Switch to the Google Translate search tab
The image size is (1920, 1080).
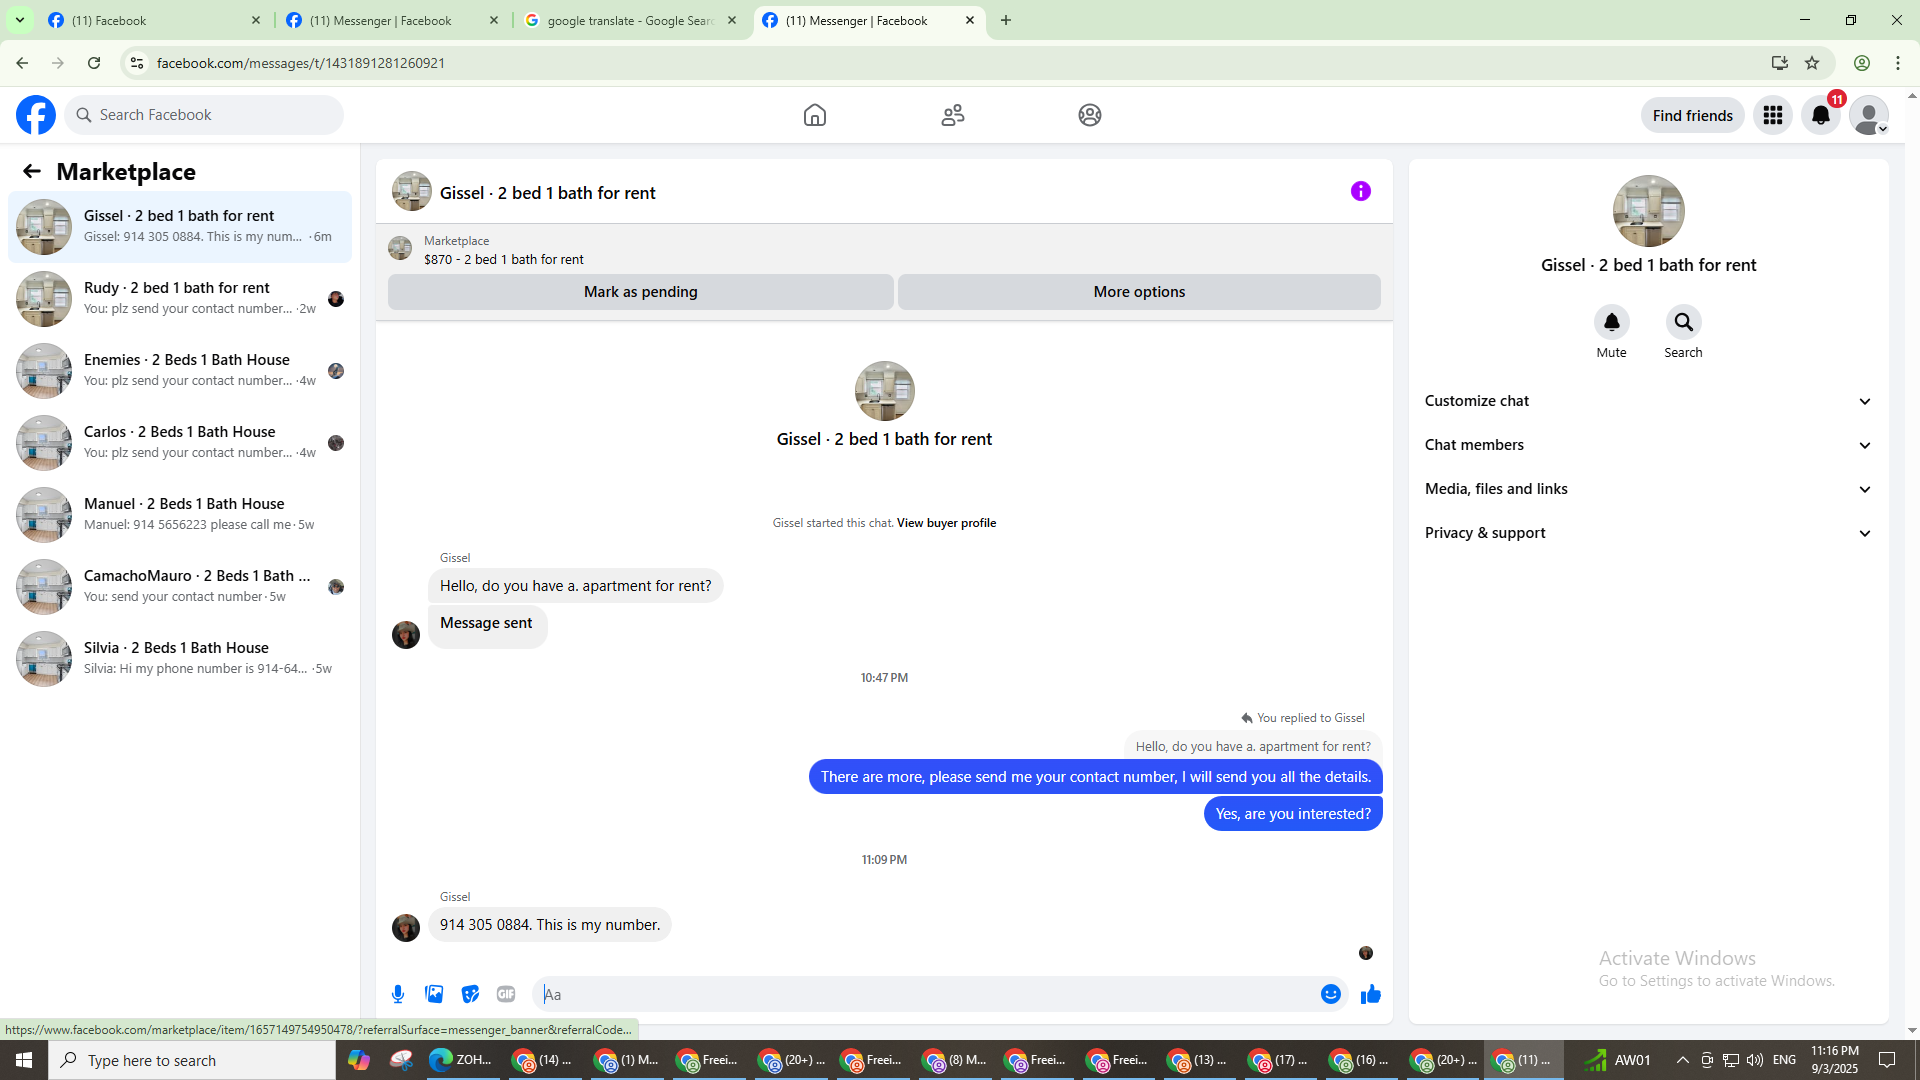point(631,20)
